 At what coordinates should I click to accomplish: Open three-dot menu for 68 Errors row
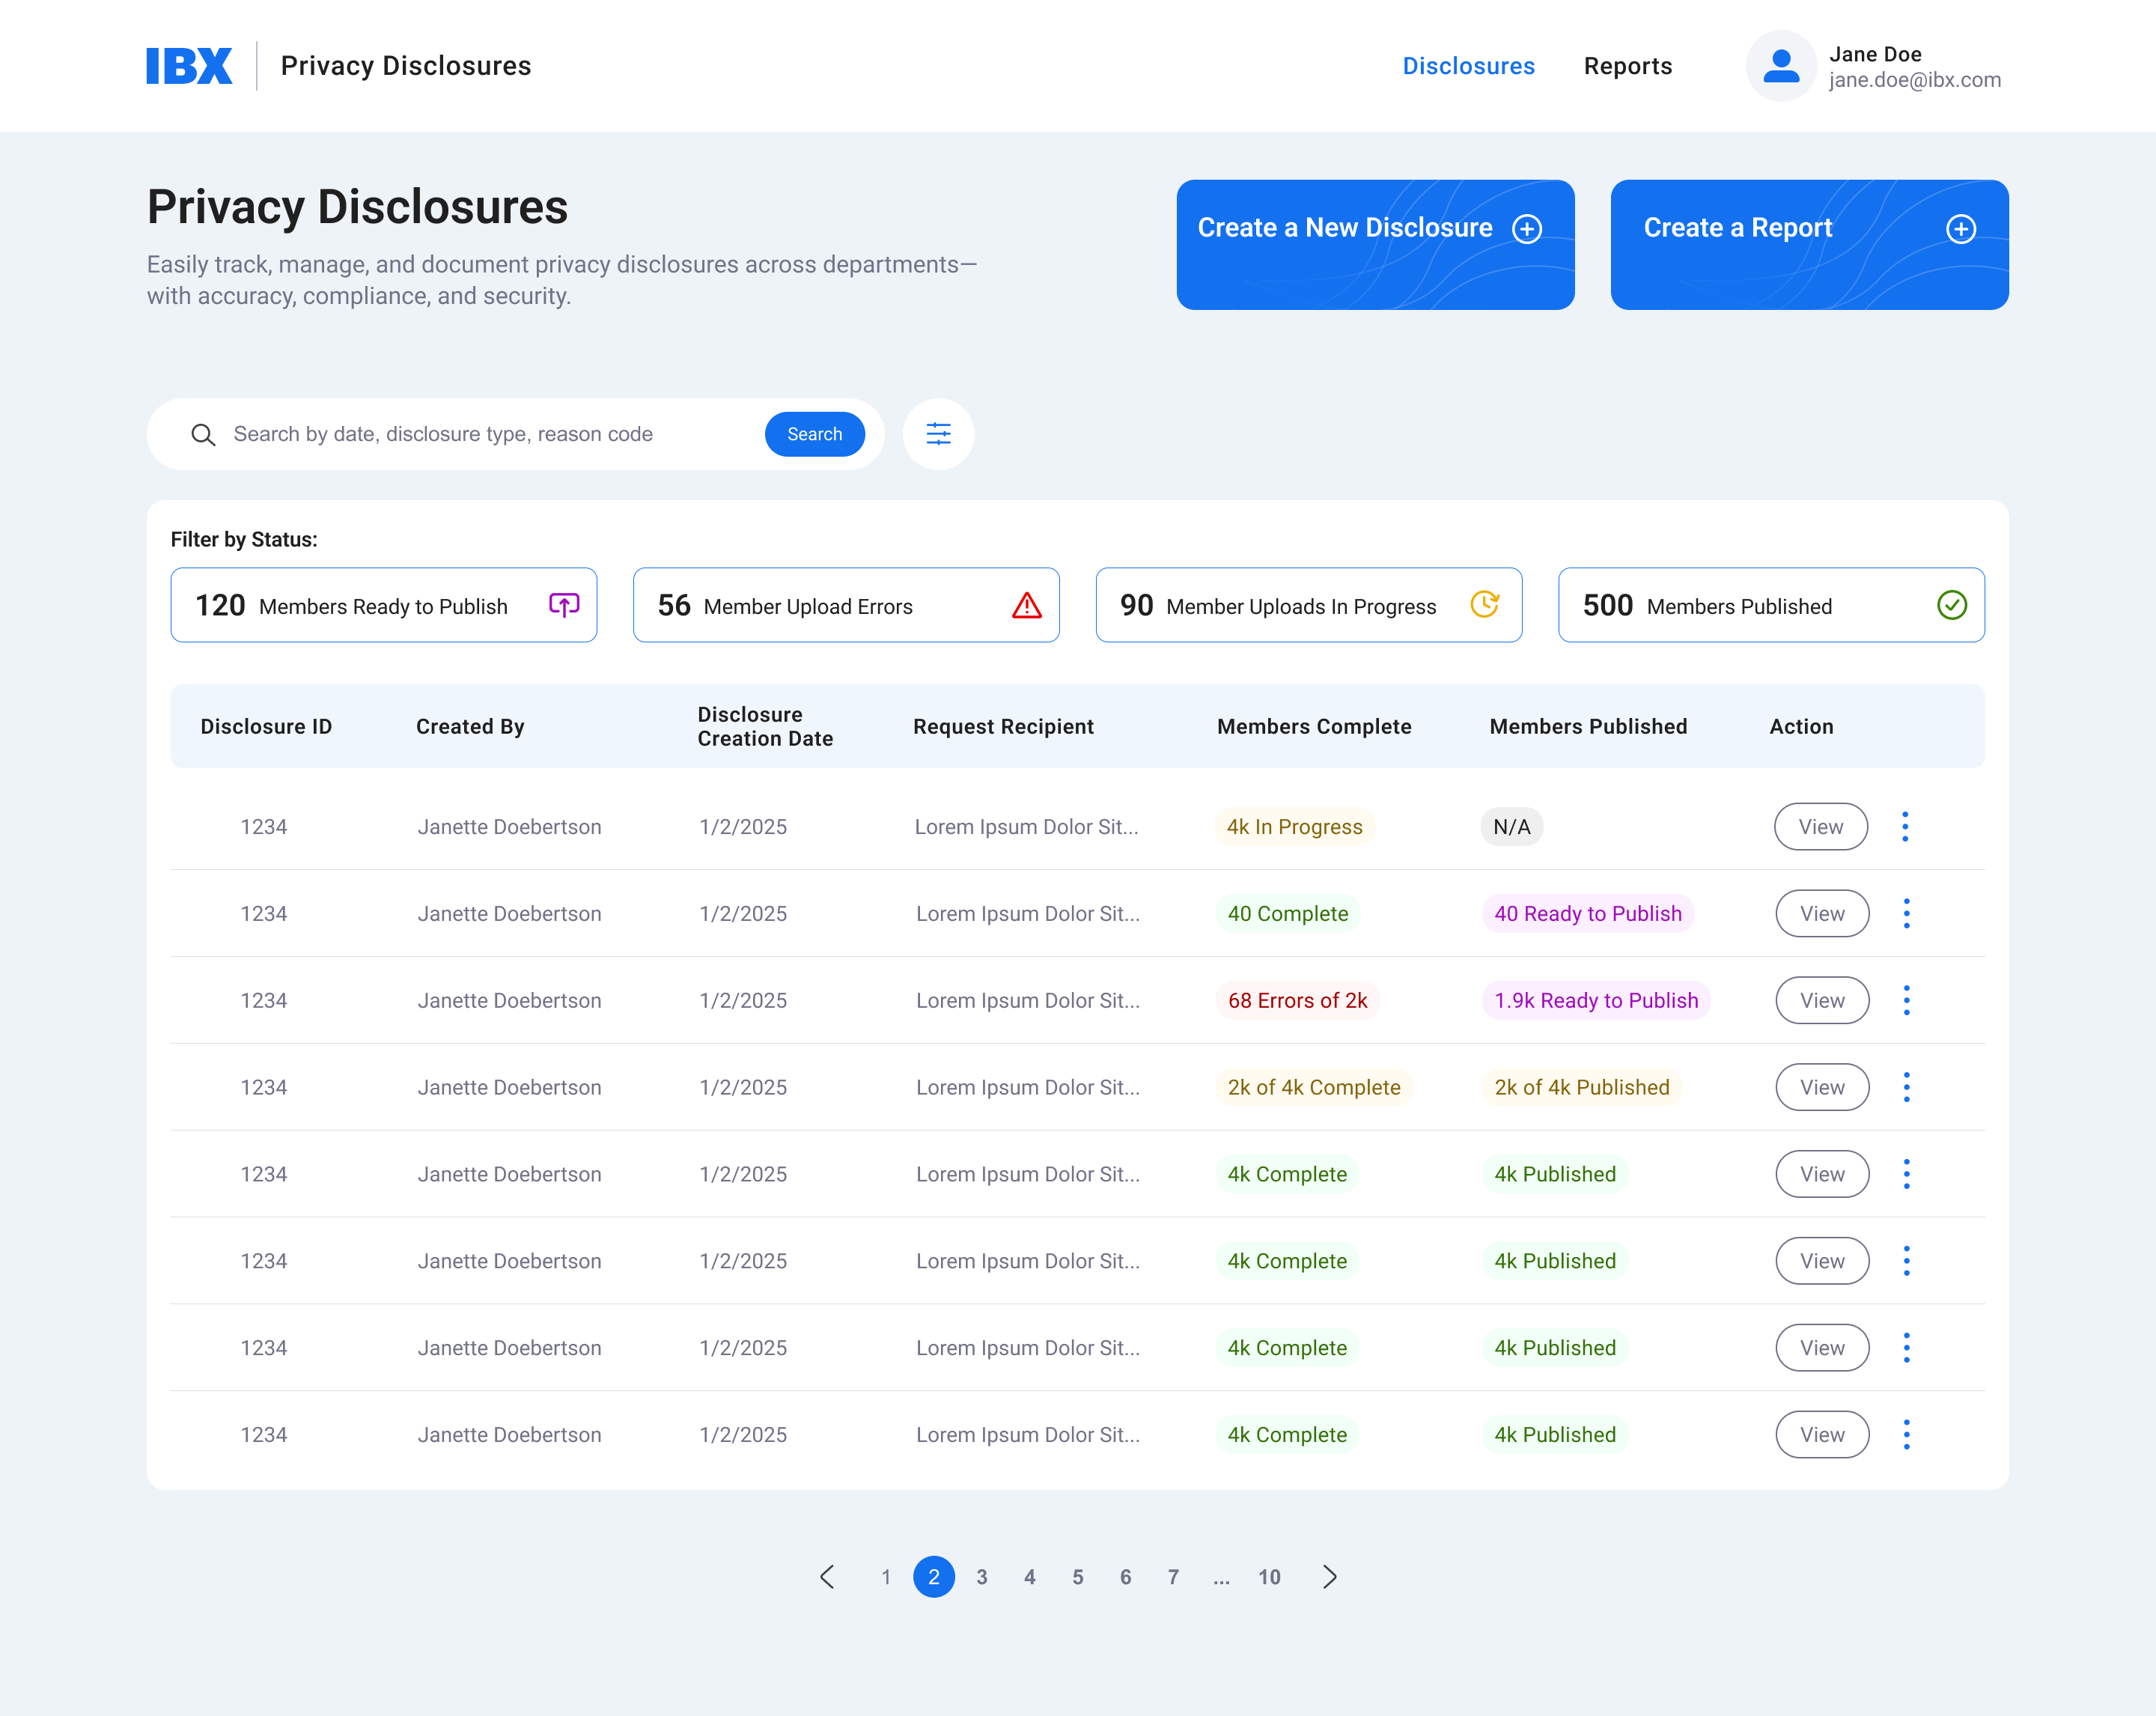(x=1906, y=1000)
